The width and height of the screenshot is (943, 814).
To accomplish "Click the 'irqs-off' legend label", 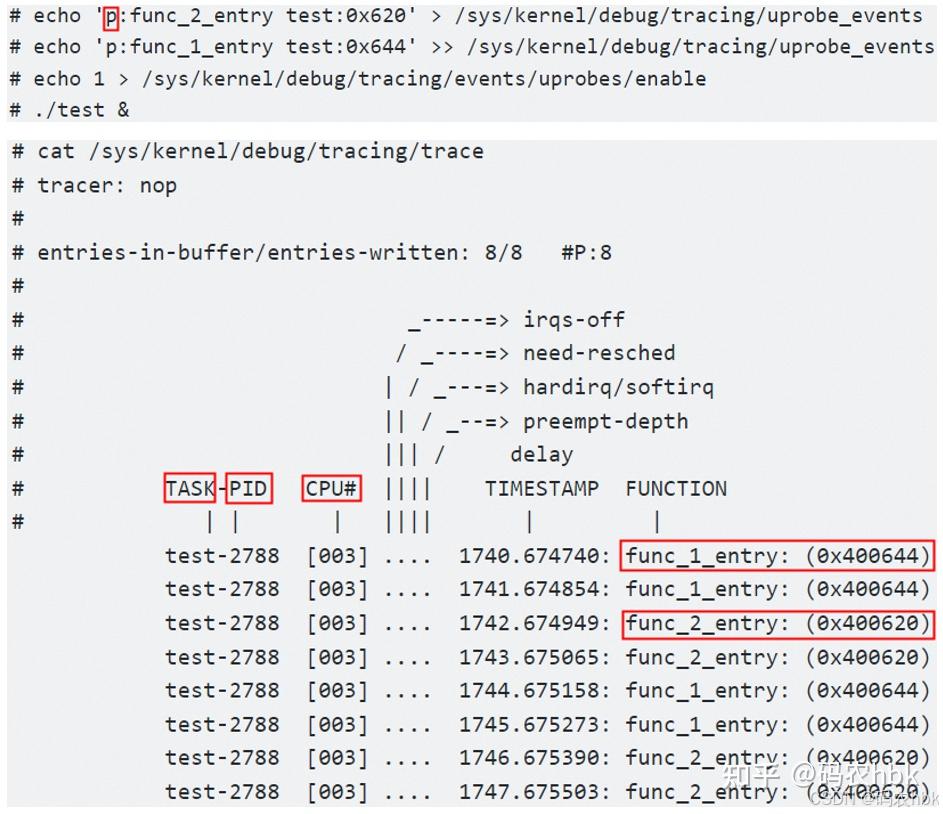I will point(573,319).
